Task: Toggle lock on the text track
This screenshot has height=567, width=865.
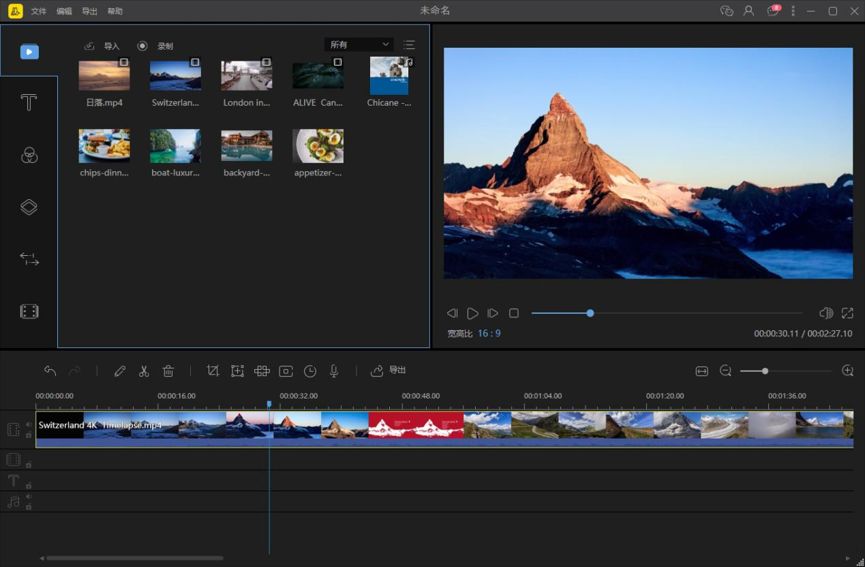Action: (28, 485)
